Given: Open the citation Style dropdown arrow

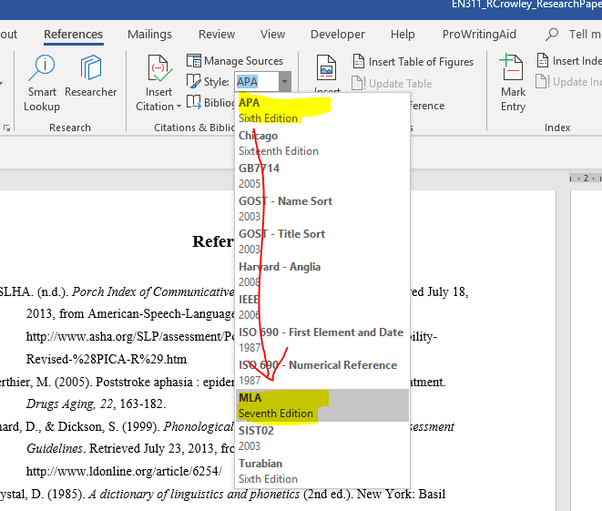Looking at the screenshot, I should [x=284, y=81].
